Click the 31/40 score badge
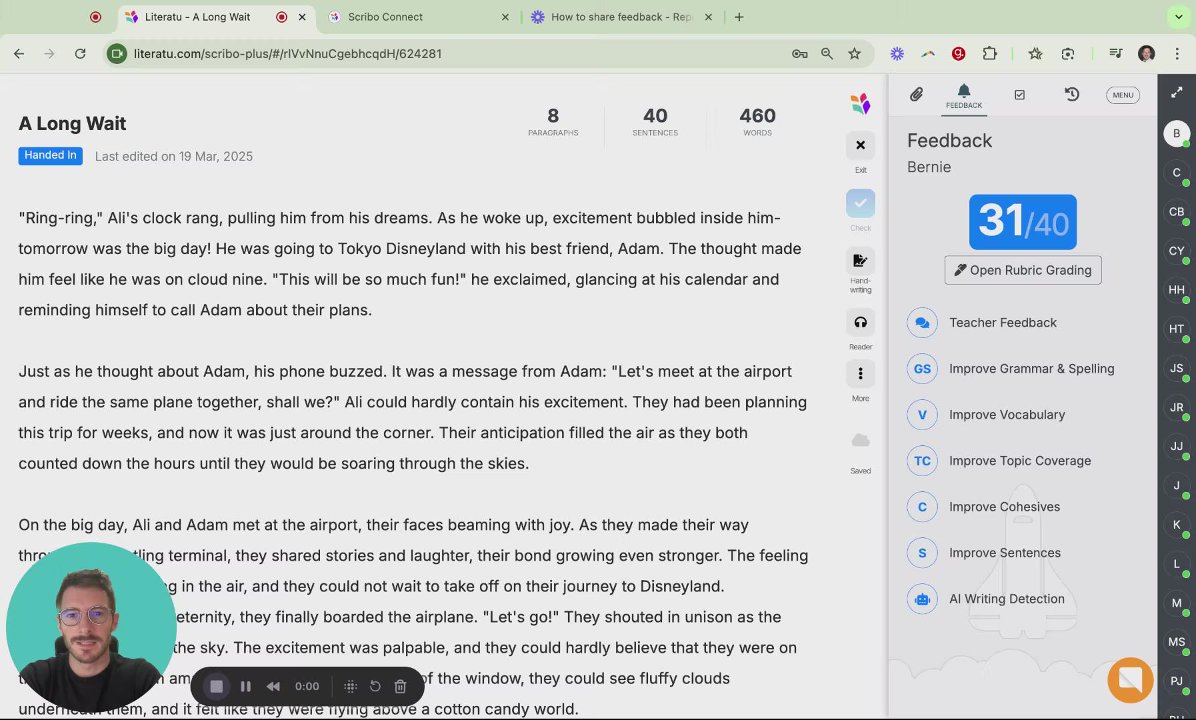The height and width of the screenshot is (720, 1196). pos(1023,222)
